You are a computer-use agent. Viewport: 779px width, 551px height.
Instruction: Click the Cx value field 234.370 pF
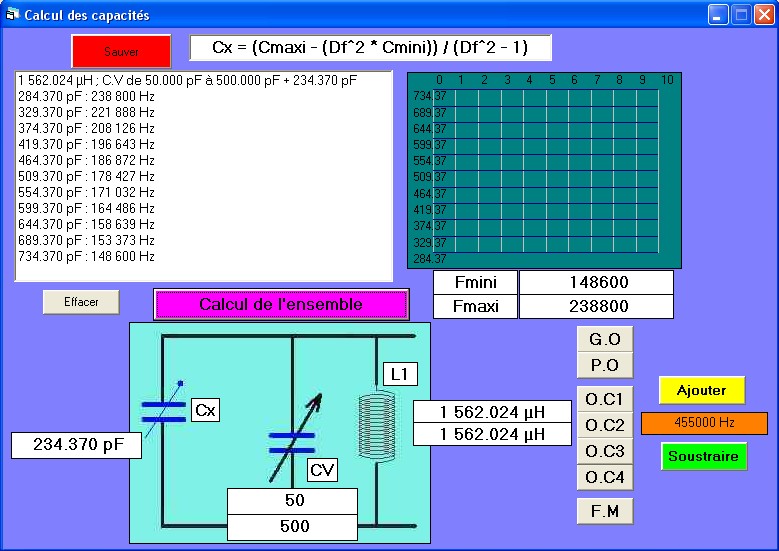(x=77, y=445)
